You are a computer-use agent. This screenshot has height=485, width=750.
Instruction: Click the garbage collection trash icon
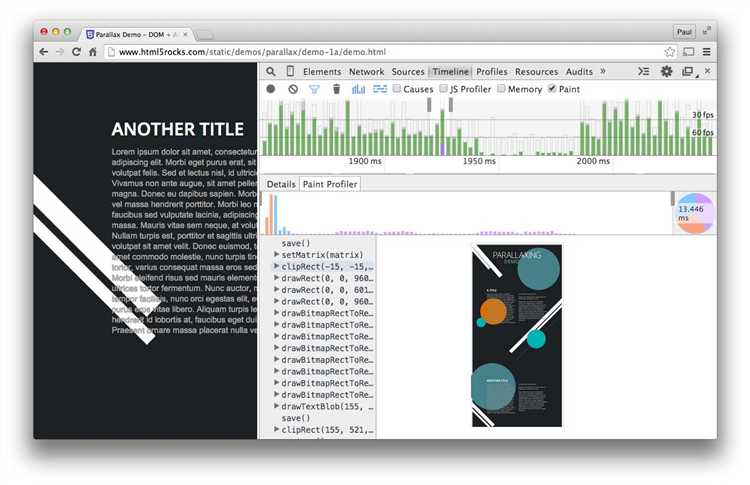[x=336, y=89]
